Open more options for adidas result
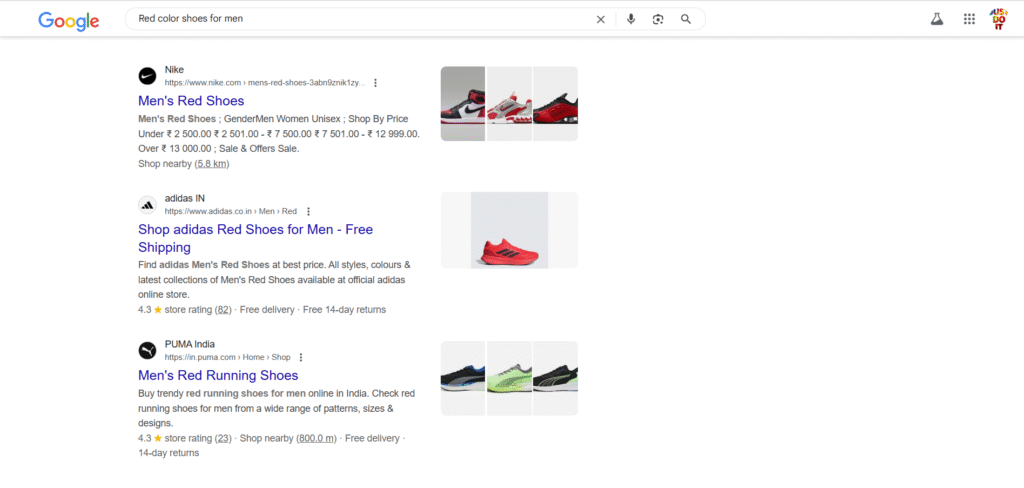The width and height of the screenshot is (1024, 488). pyautogui.click(x=309, y=212)
